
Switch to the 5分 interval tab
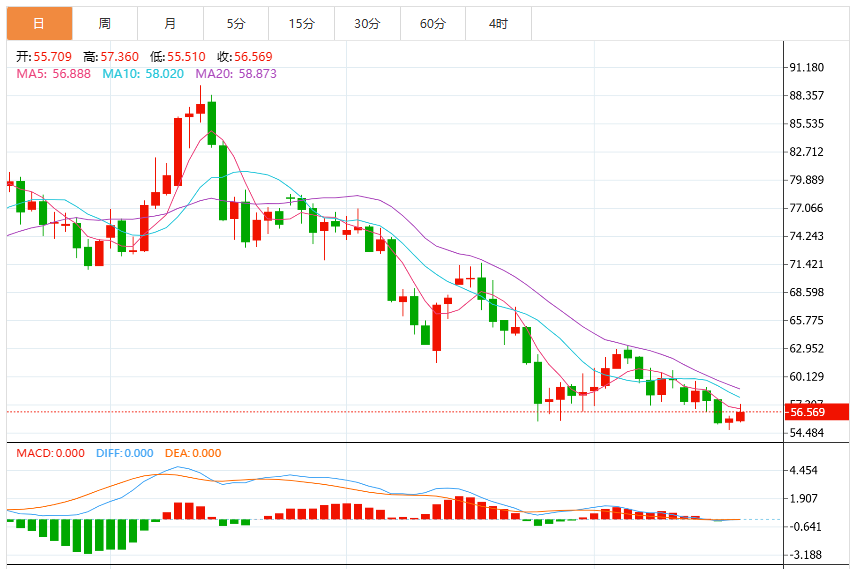click(236, 23)
